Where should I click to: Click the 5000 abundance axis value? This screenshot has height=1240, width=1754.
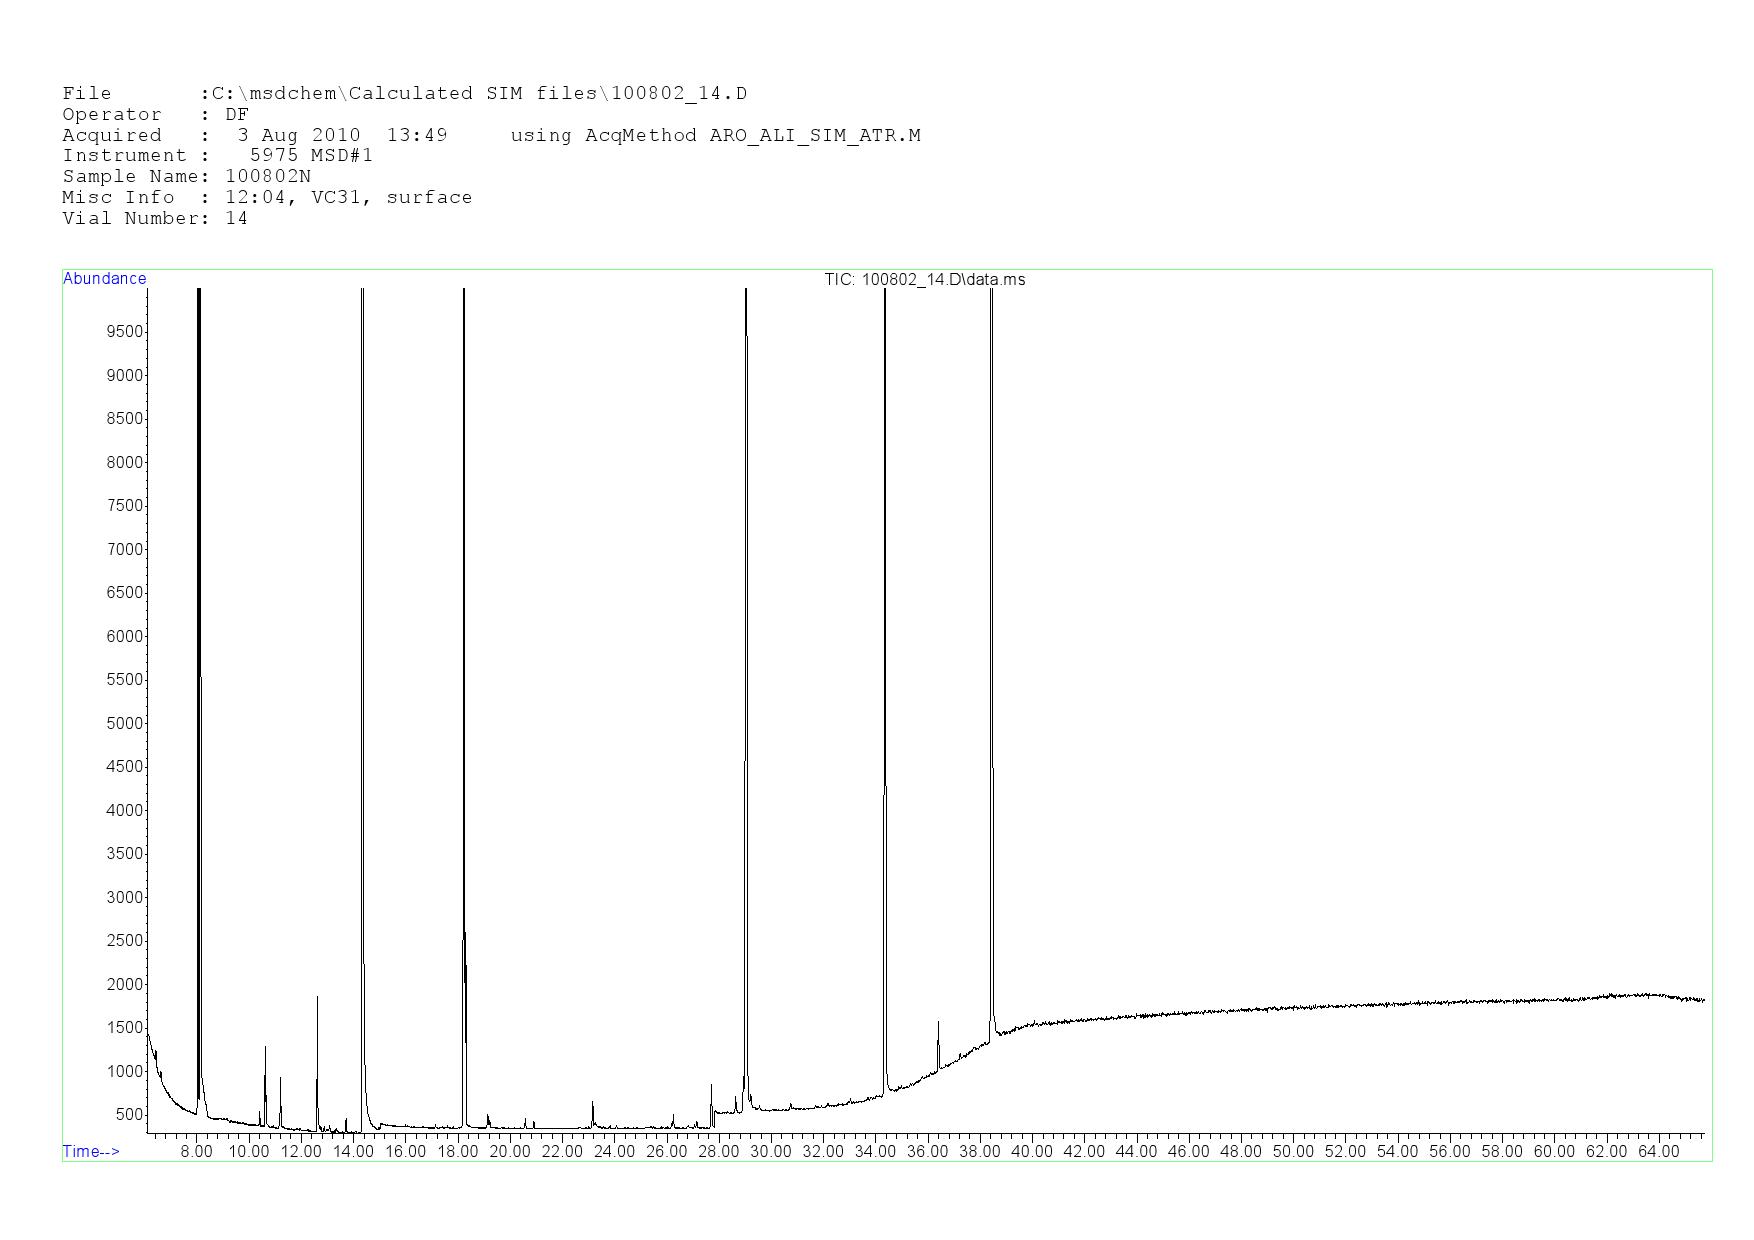tap(125, 723)
